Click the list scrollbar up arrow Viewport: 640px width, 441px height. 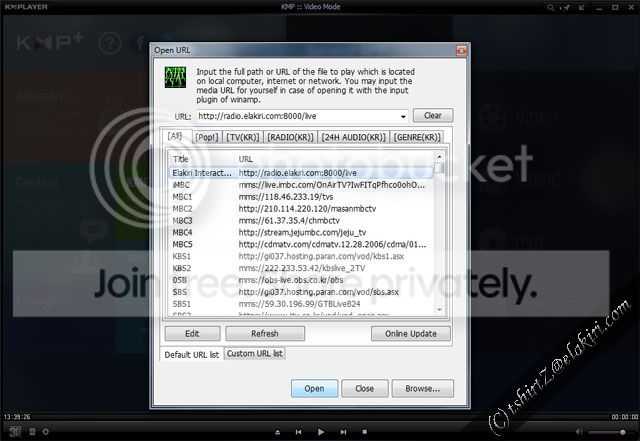[x=439, y=156]
